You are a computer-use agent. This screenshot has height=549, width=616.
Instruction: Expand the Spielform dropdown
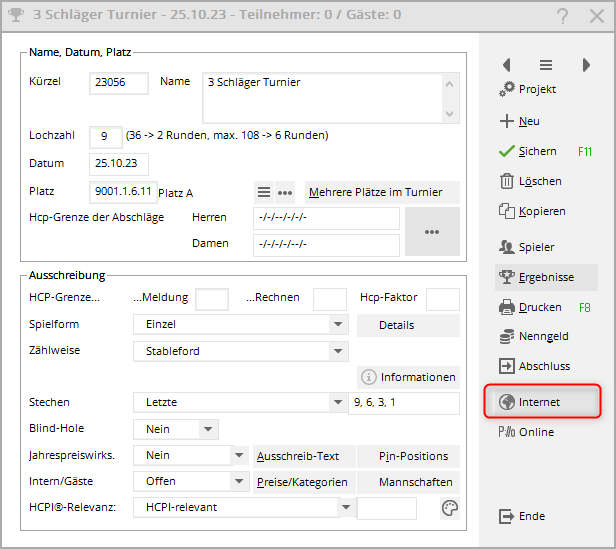pyautogui.click(x=338, y=325)
